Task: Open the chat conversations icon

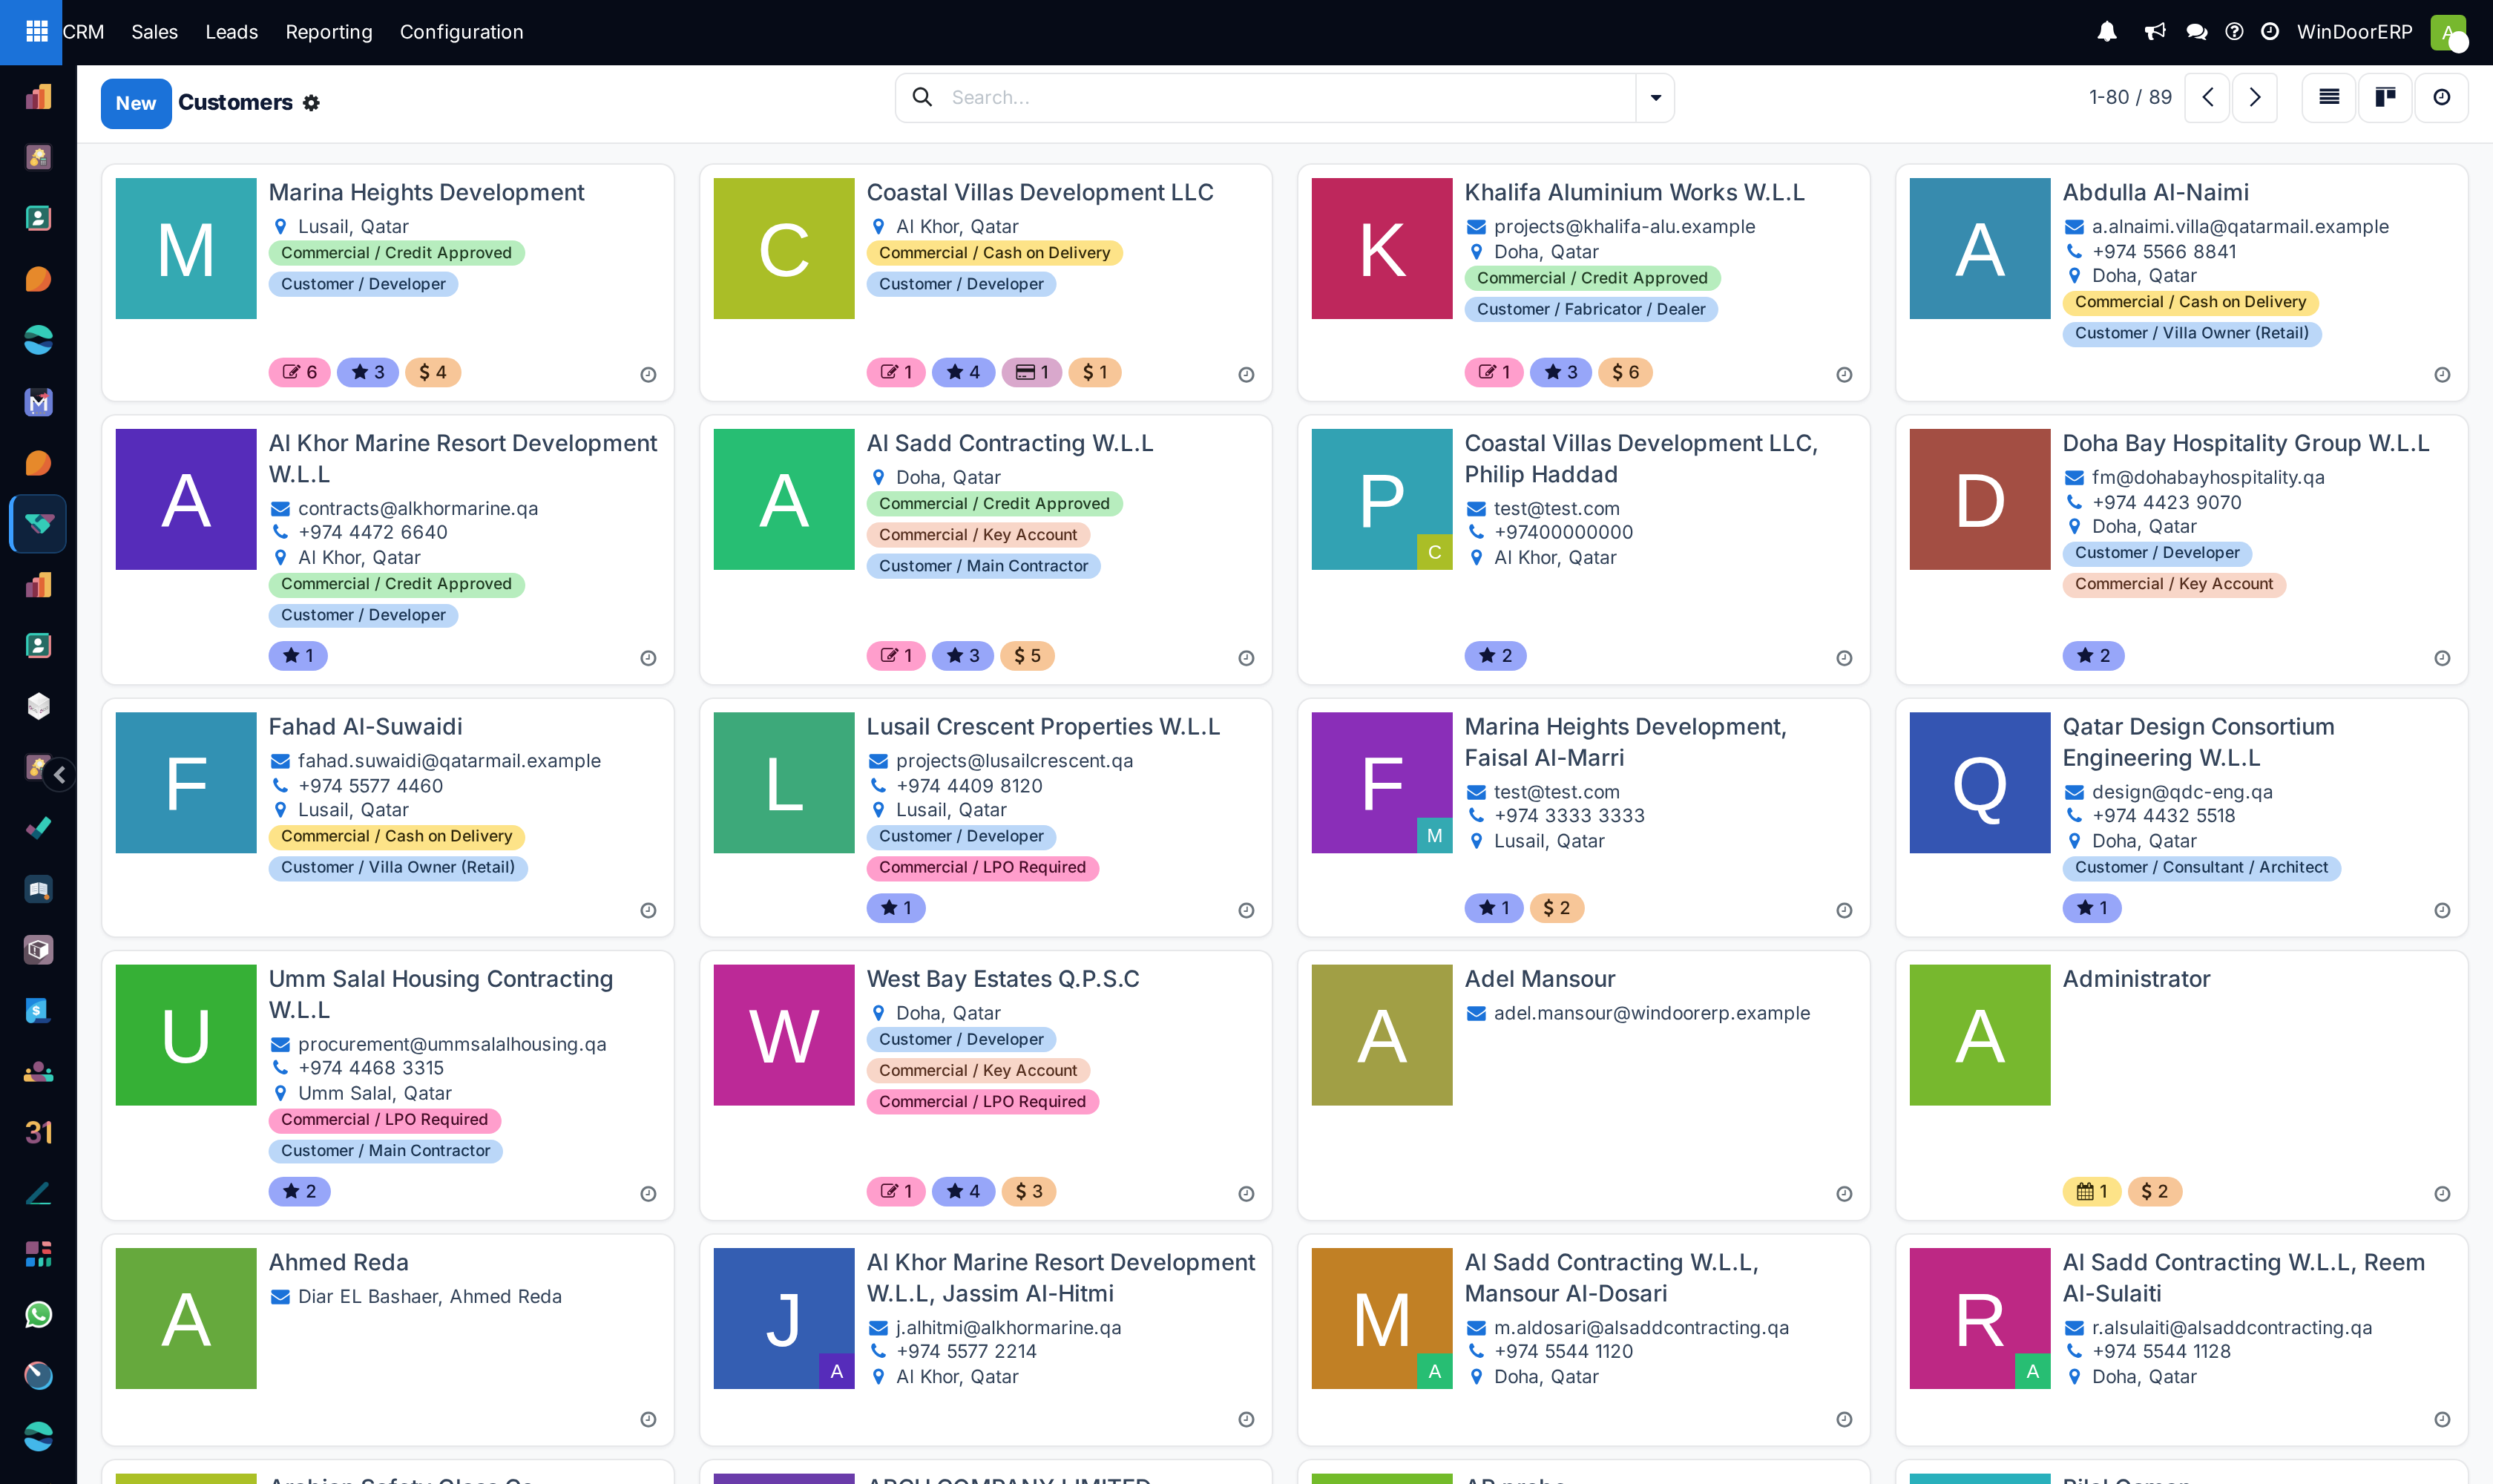Action: (x=2197, y=32)
